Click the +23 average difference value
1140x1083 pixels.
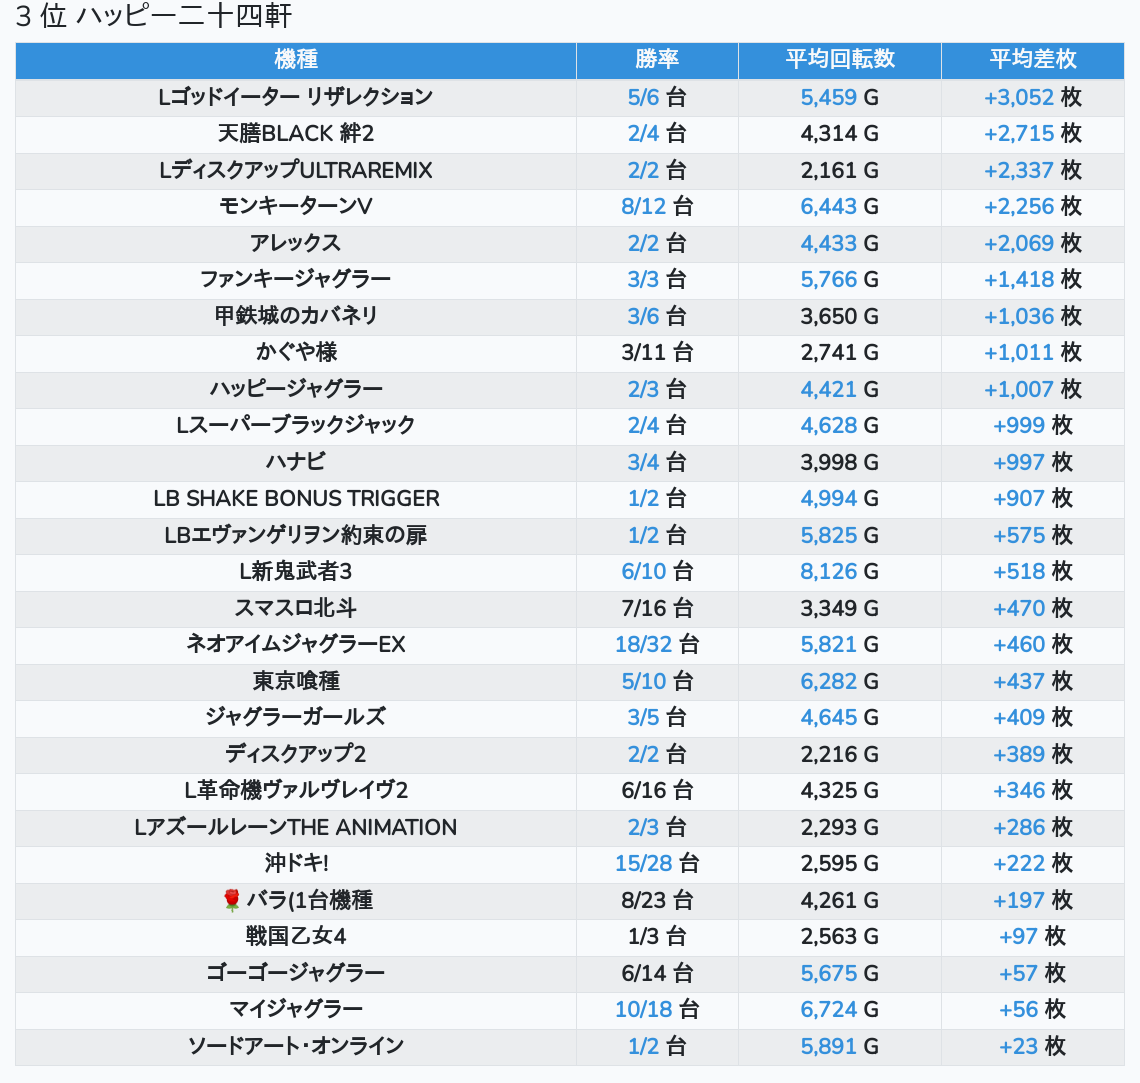(x=1018, y=1046)
